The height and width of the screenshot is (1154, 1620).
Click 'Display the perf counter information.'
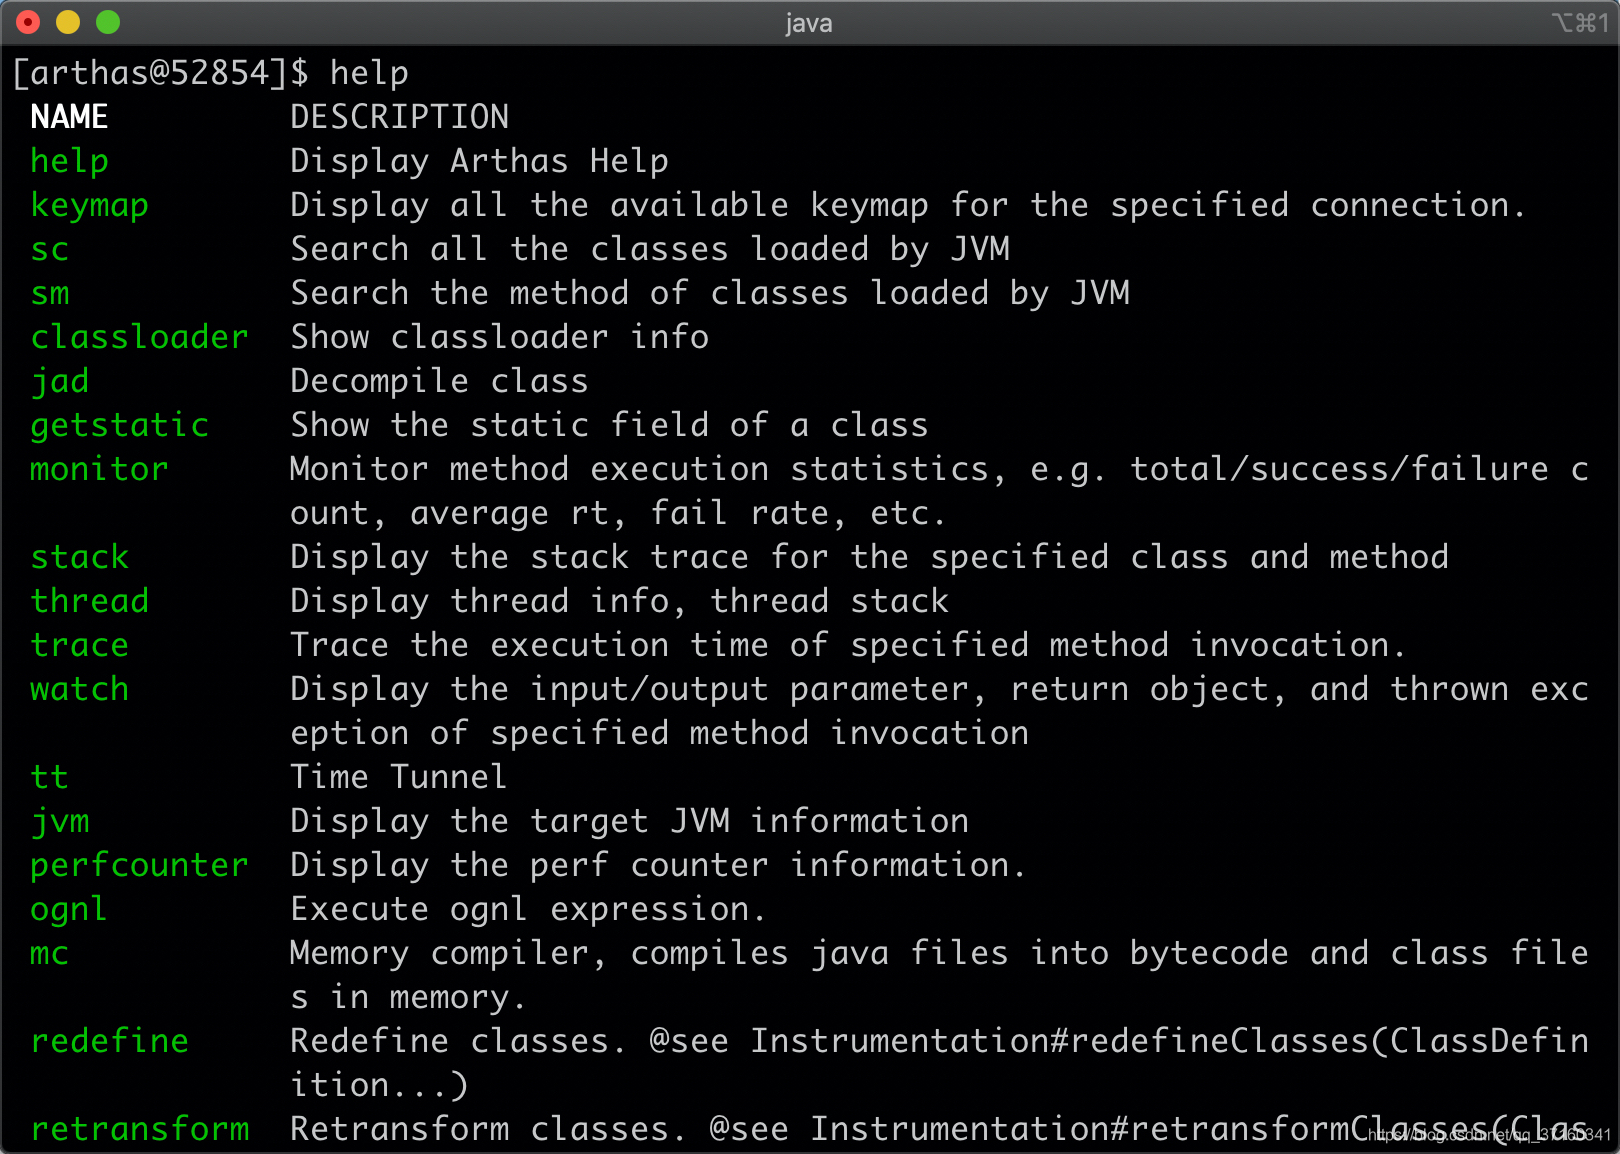[x=658, y=865]
